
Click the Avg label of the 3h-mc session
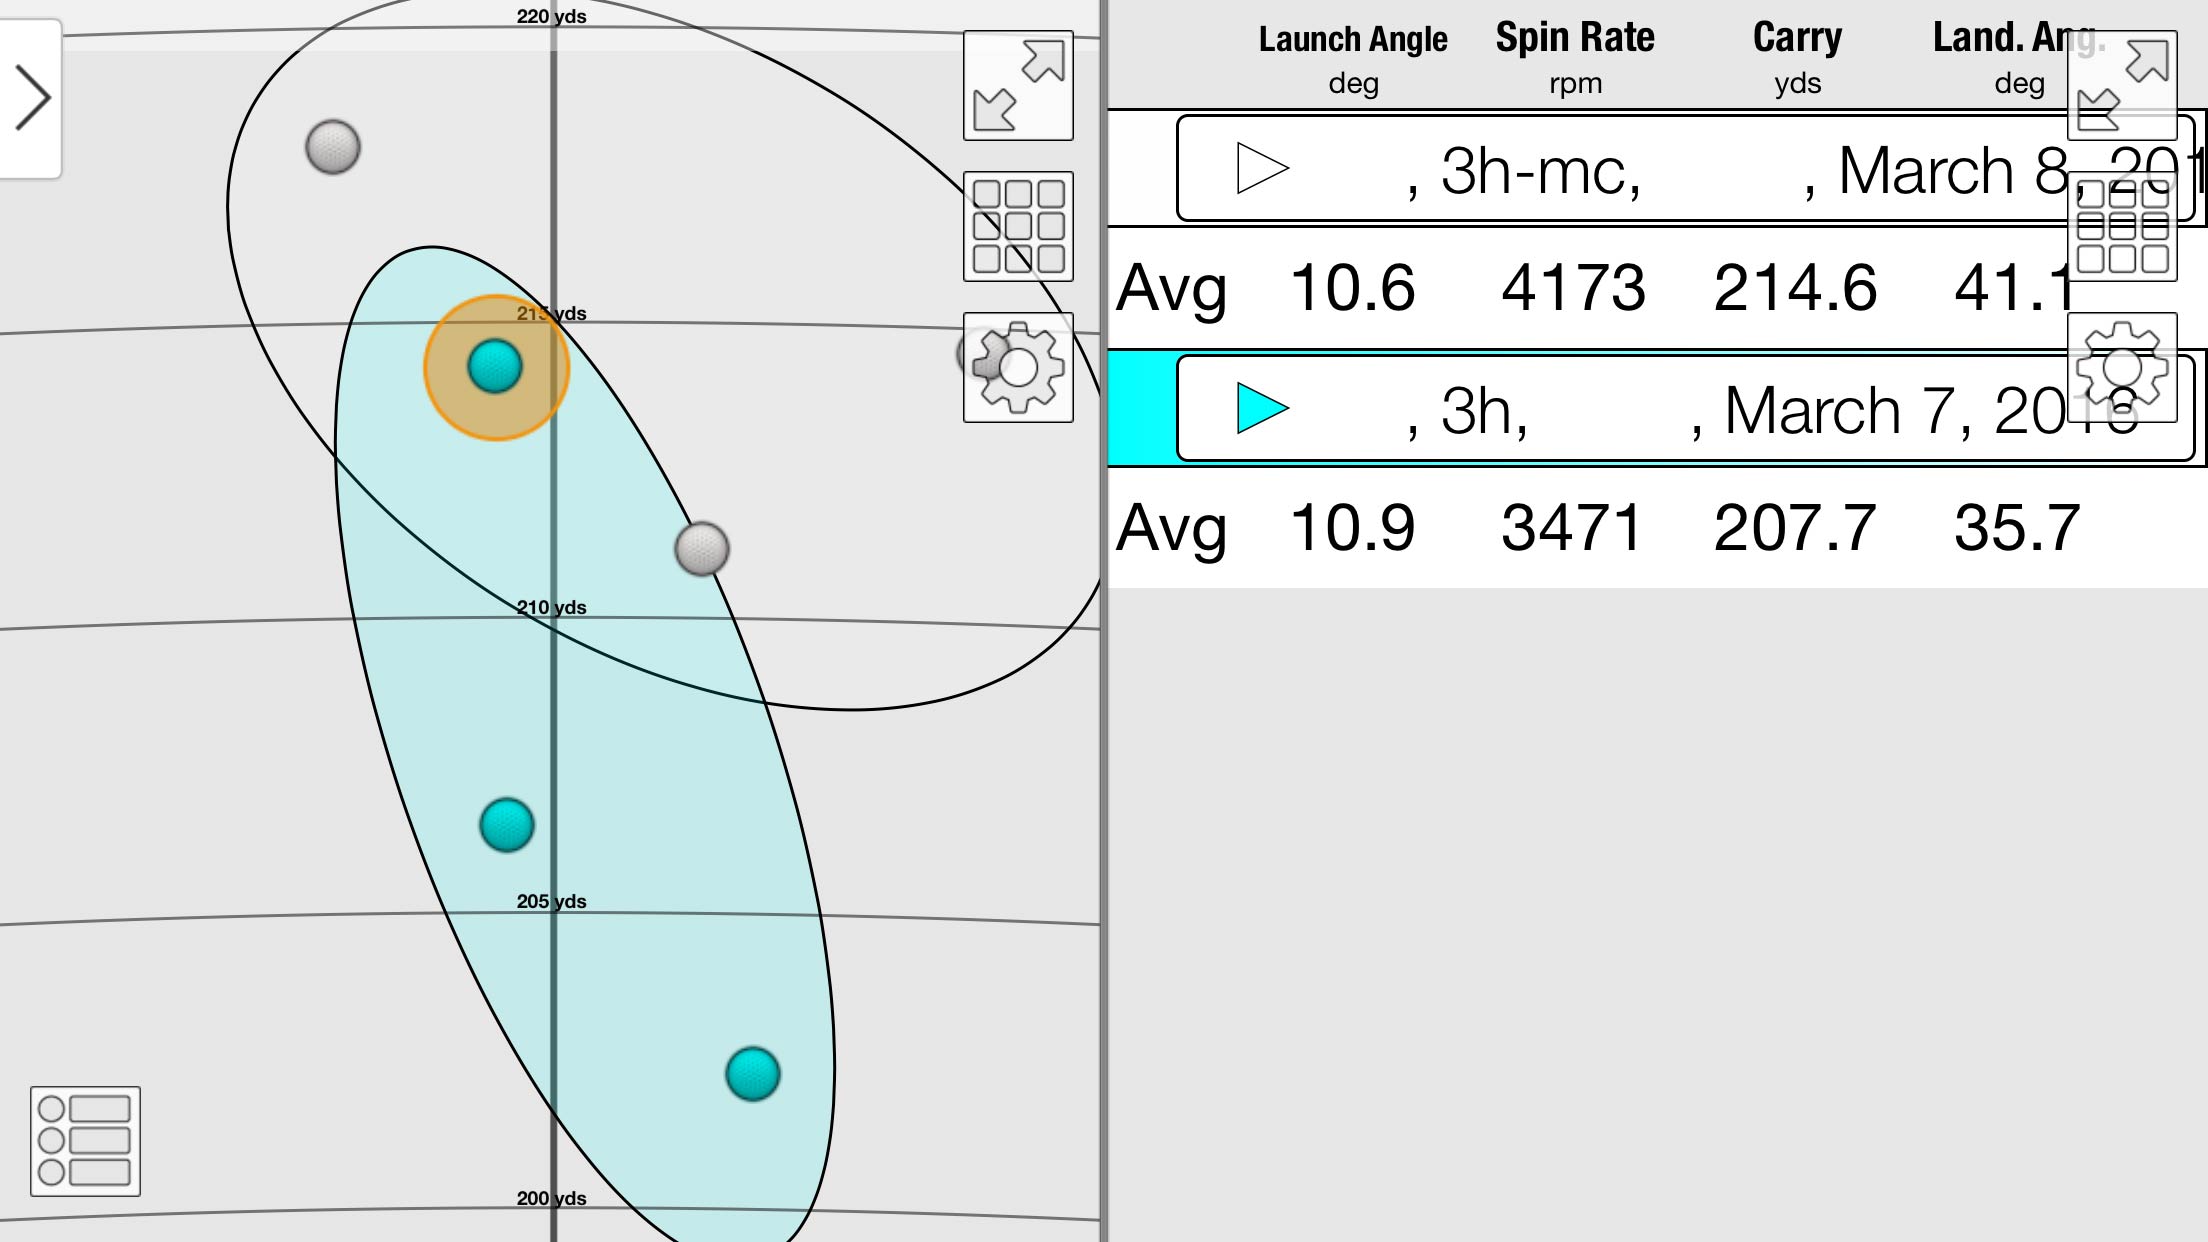[1171, 290]
